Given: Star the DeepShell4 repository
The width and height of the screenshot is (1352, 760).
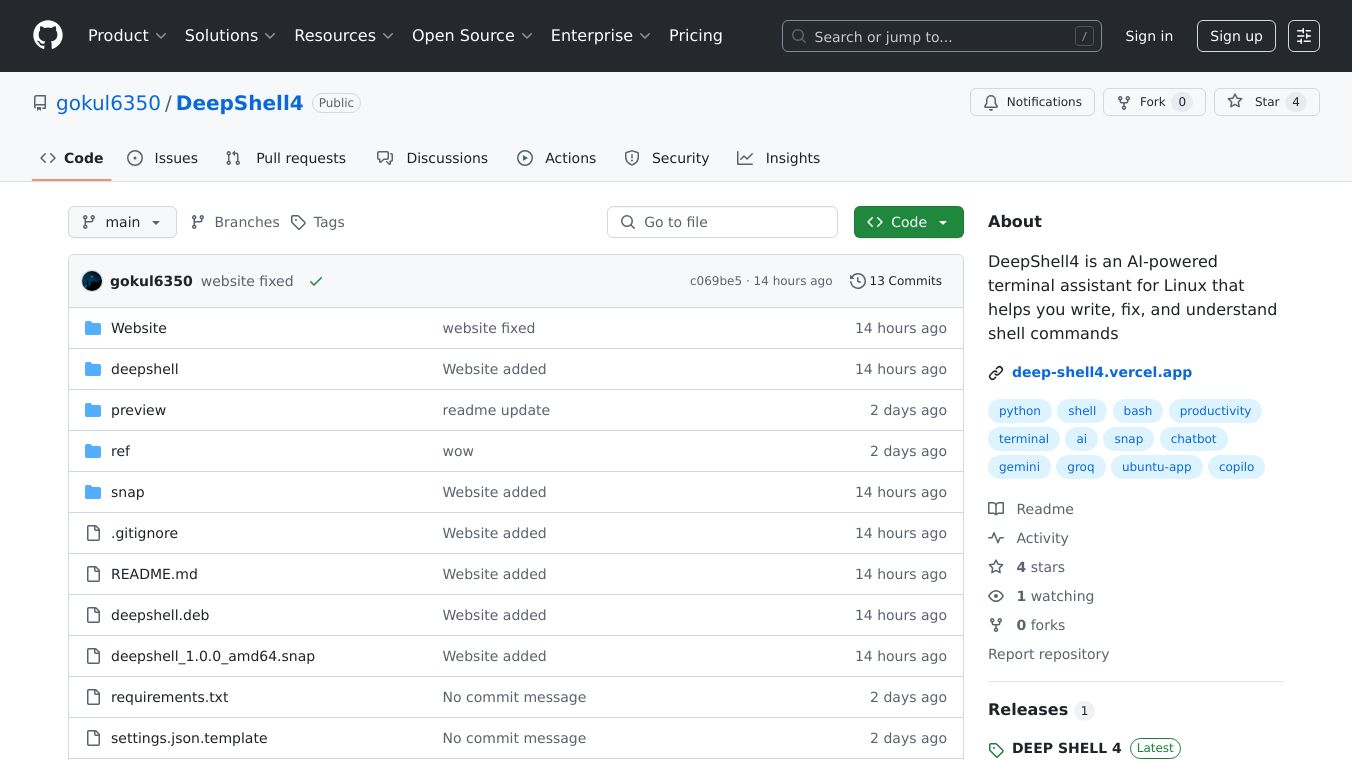Looking at the screenshot, I should click(x=1266, y=102).
